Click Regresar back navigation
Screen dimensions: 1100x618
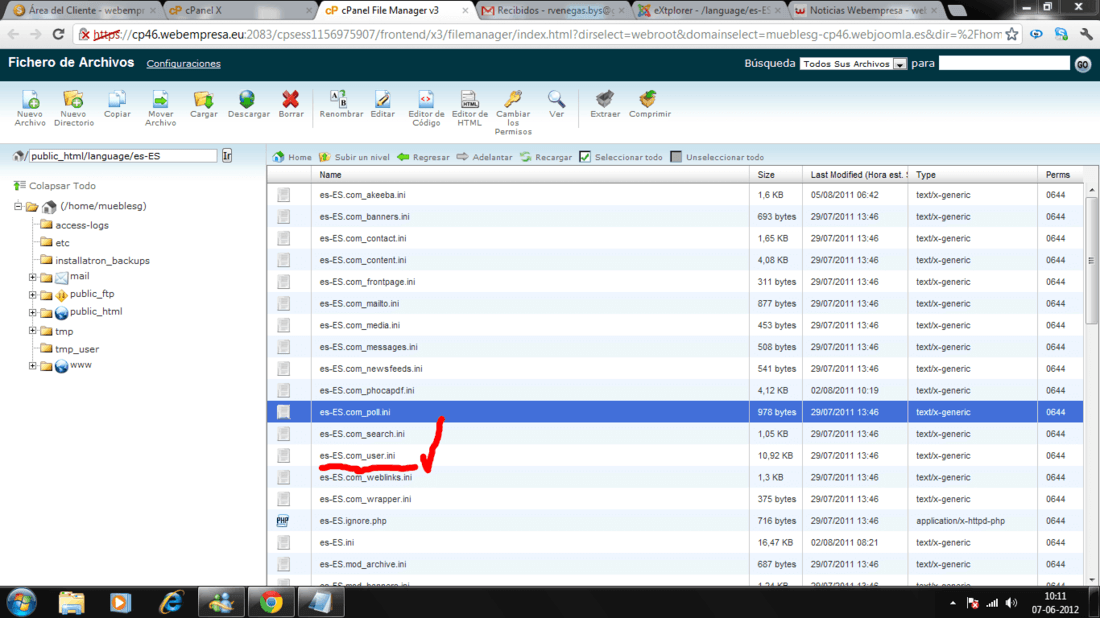(x=423, y=157)
